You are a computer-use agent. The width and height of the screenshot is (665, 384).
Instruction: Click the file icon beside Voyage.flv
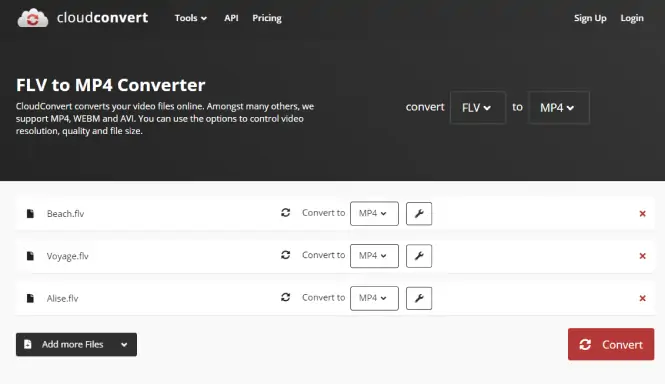(30, 256)
